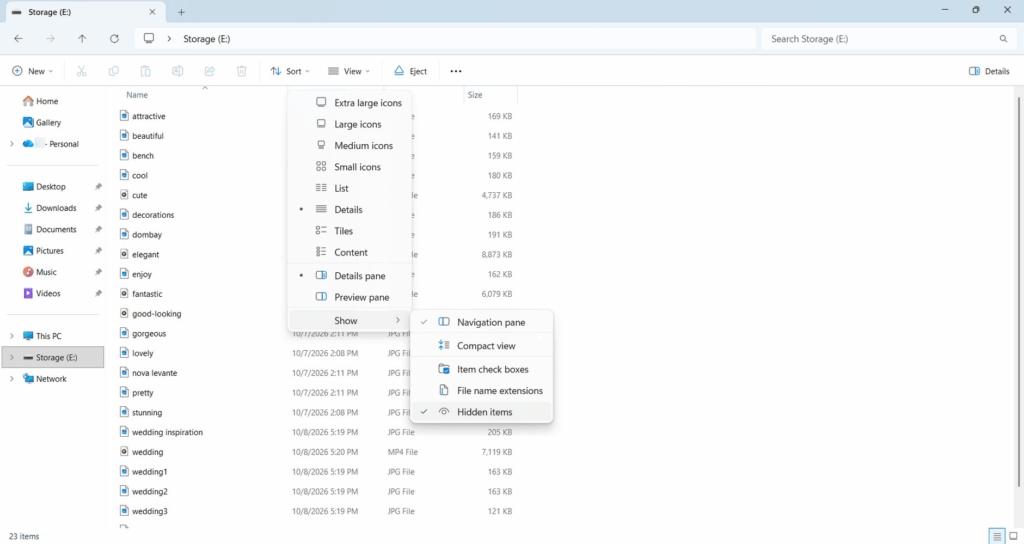Expand the Show submenu
The image size is (1024, 544).
tap(350, 321)
